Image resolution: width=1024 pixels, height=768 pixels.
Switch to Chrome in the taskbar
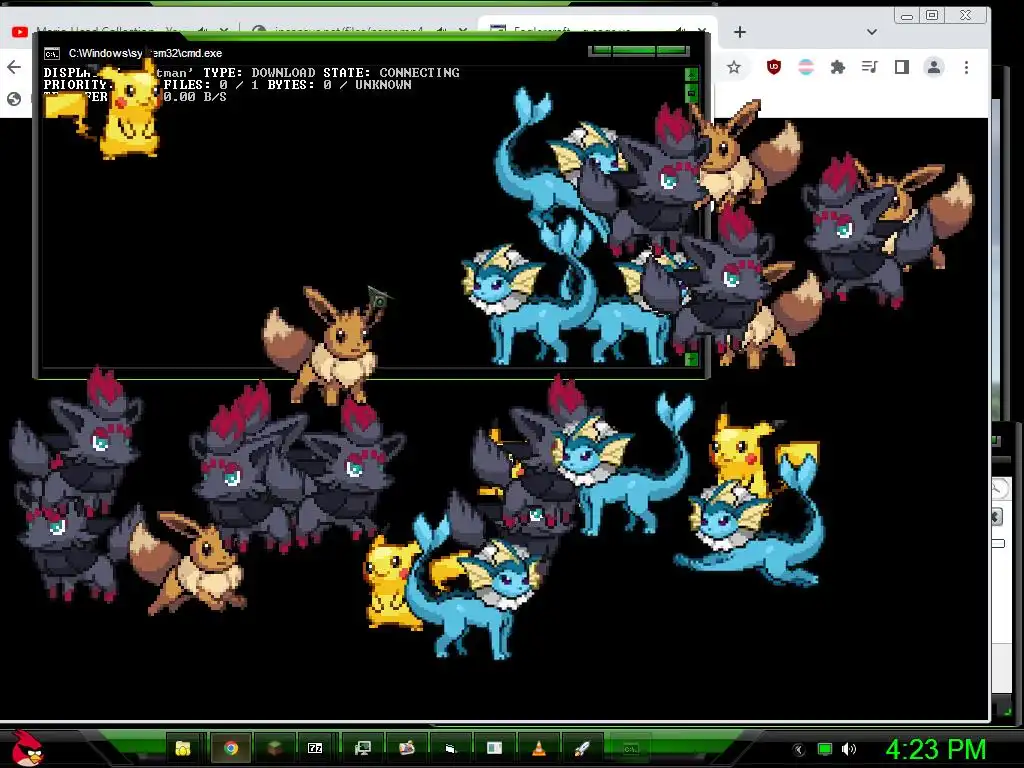pos(231,748)
